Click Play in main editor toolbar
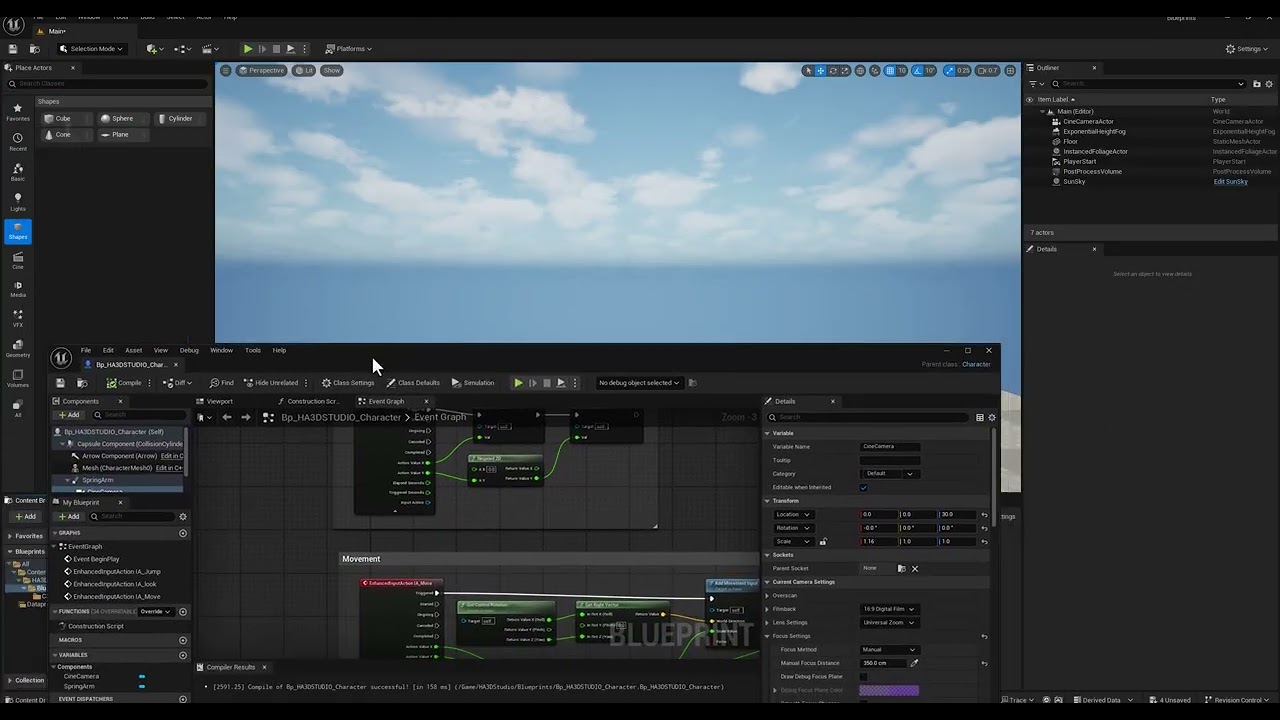Screen dimensions: 1280x720 click(x=248, y=49)
